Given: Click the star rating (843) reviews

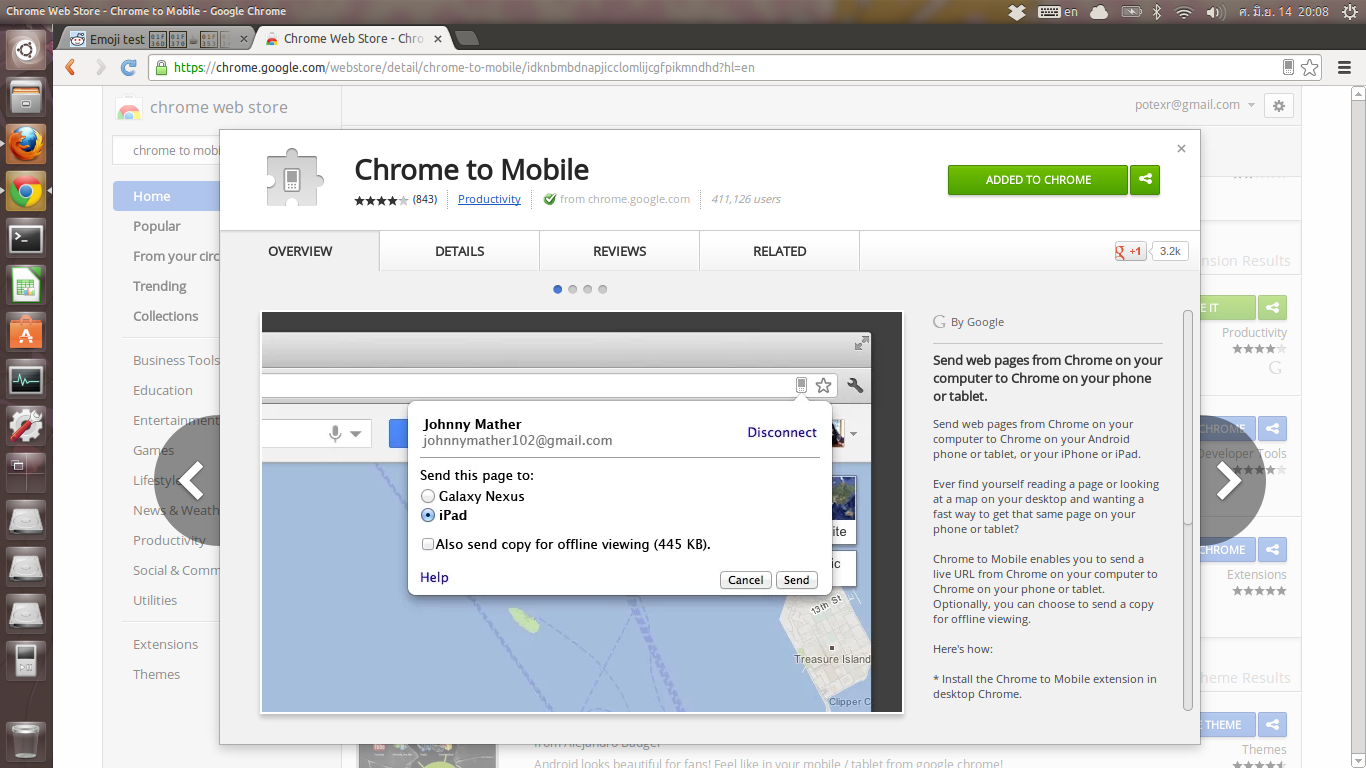Looking at the screenshot, I should (x=396, y=199).
